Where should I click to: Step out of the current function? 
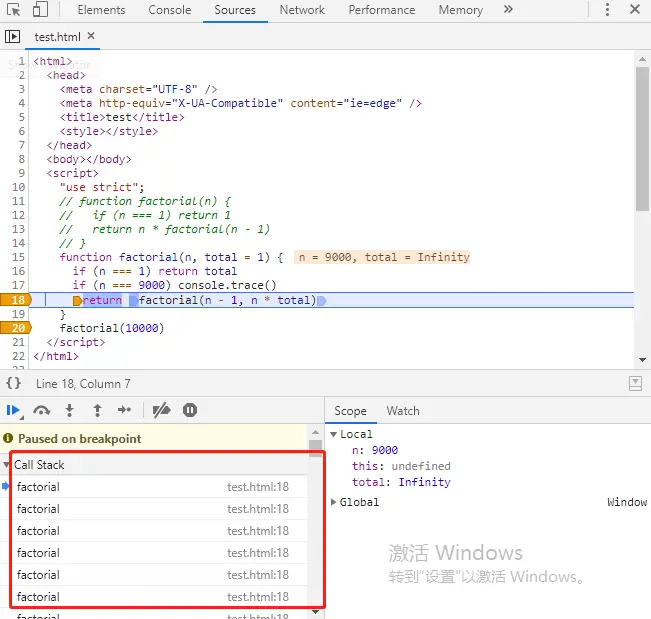97,411
